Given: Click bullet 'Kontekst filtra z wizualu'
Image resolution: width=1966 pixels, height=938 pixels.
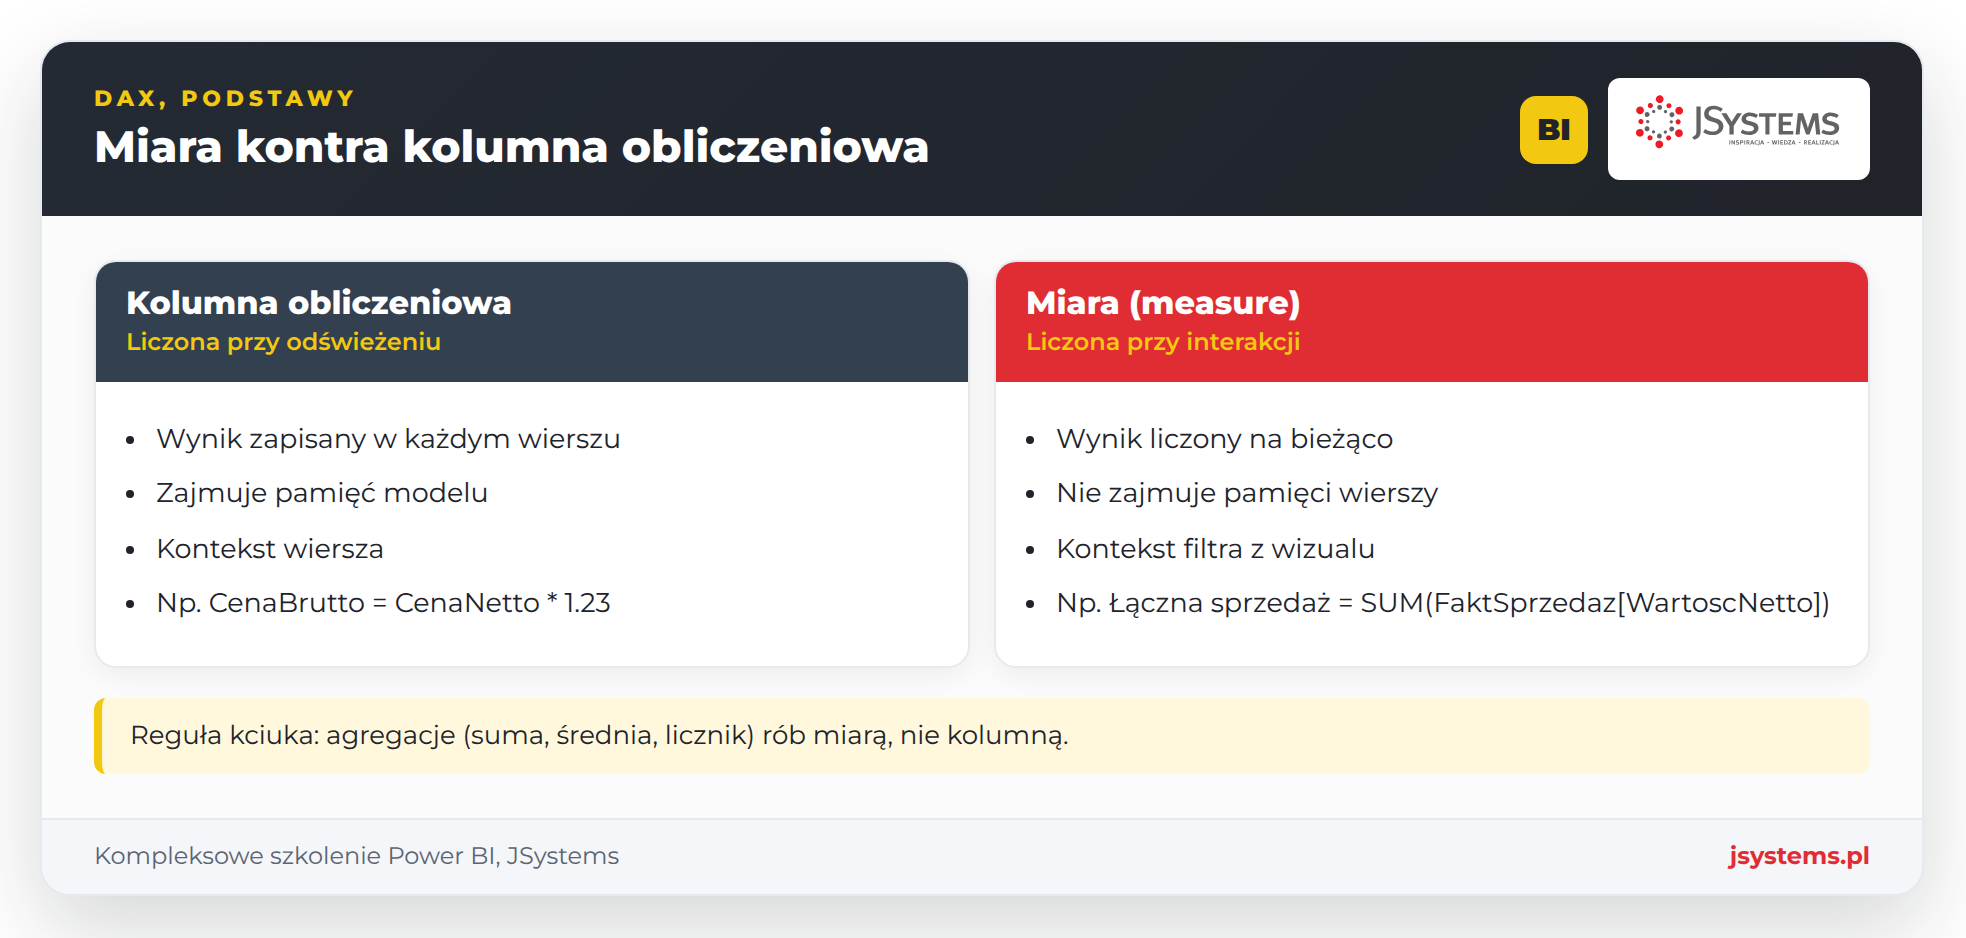Looking at the screenshot, I should (1215, 549).
